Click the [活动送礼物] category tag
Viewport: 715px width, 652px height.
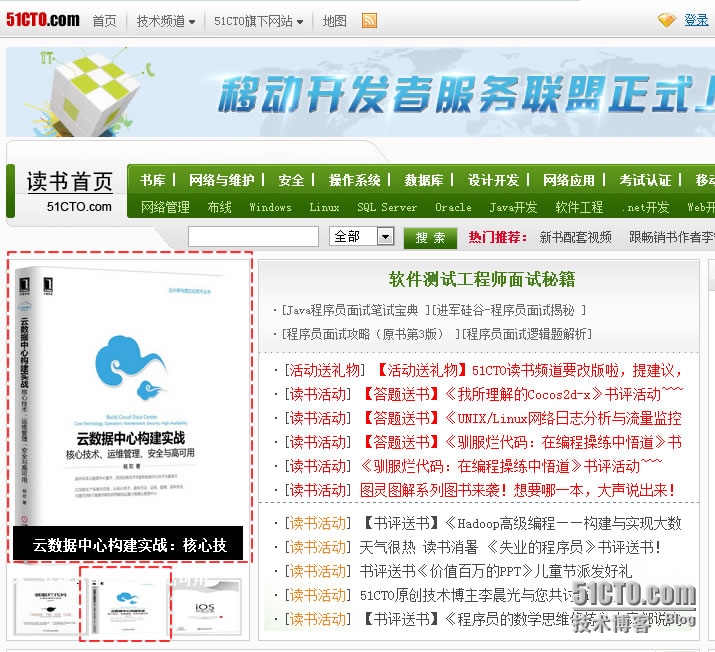click(325, 370)
